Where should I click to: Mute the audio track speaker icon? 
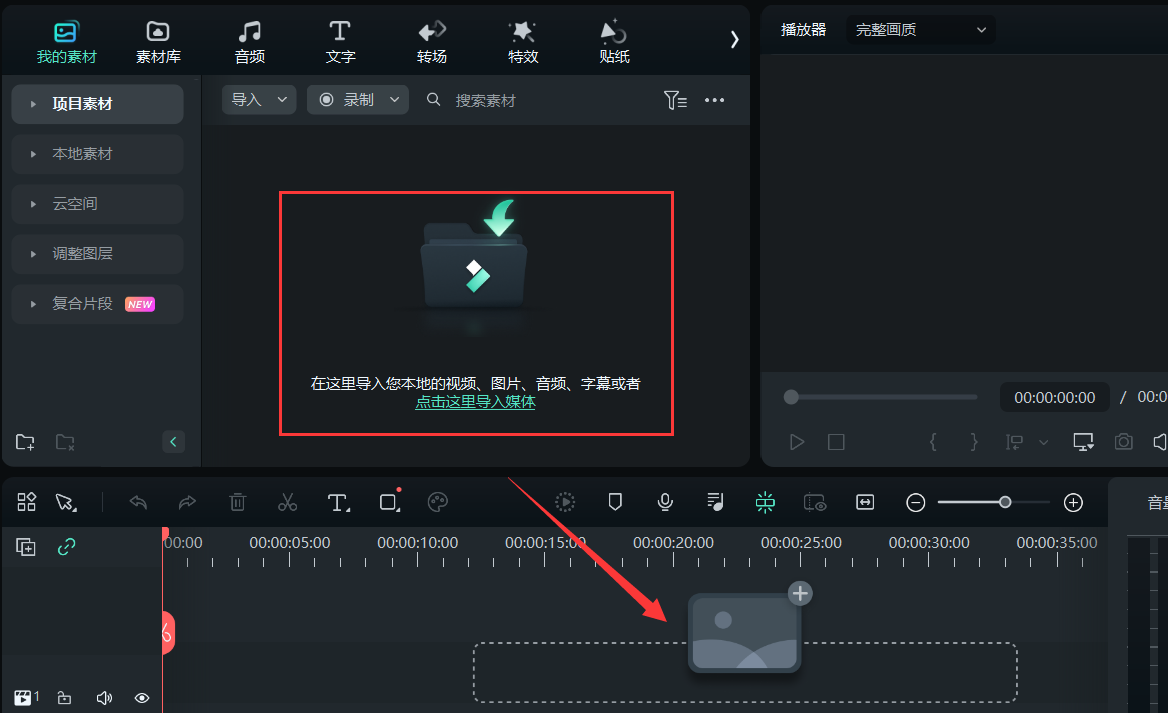(104, 697)
